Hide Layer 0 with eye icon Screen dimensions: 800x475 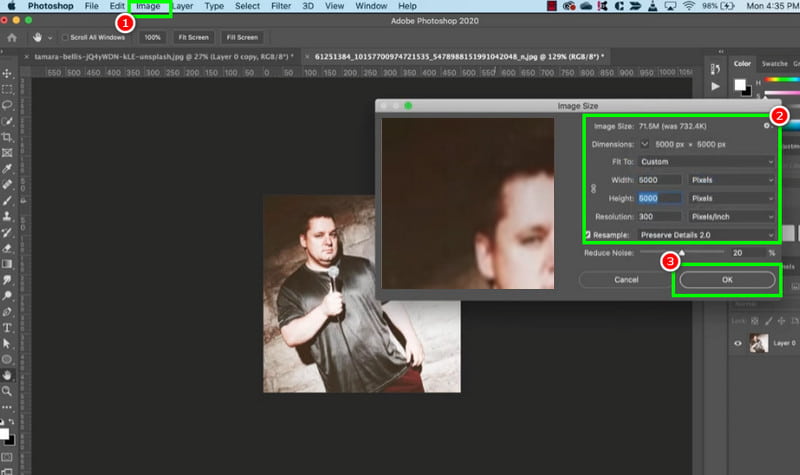click(738, 343)
